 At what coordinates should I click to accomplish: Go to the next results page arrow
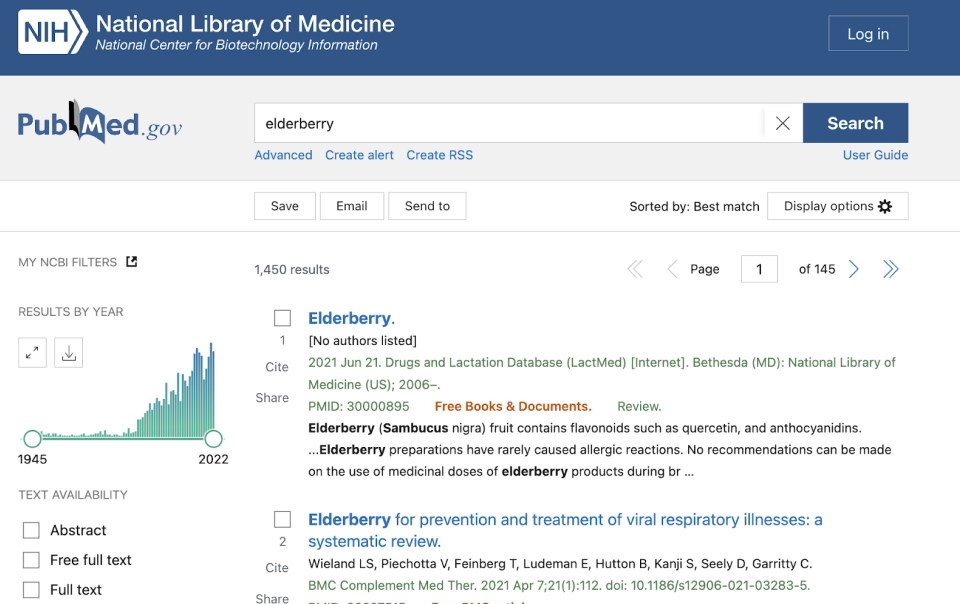pos(854,269)
